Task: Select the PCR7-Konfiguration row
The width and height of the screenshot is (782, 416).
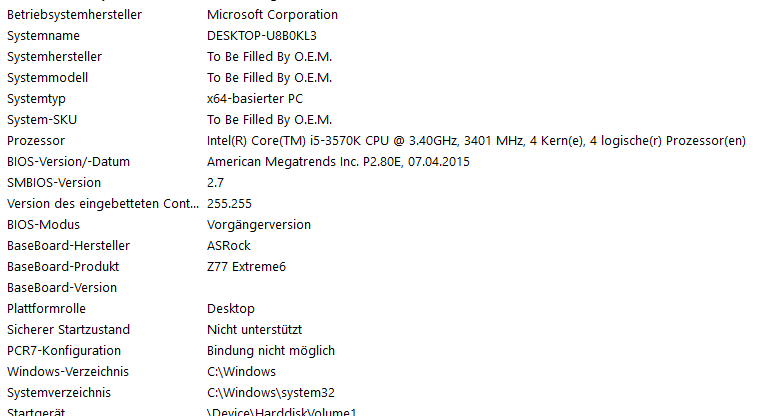Action: 64,351
